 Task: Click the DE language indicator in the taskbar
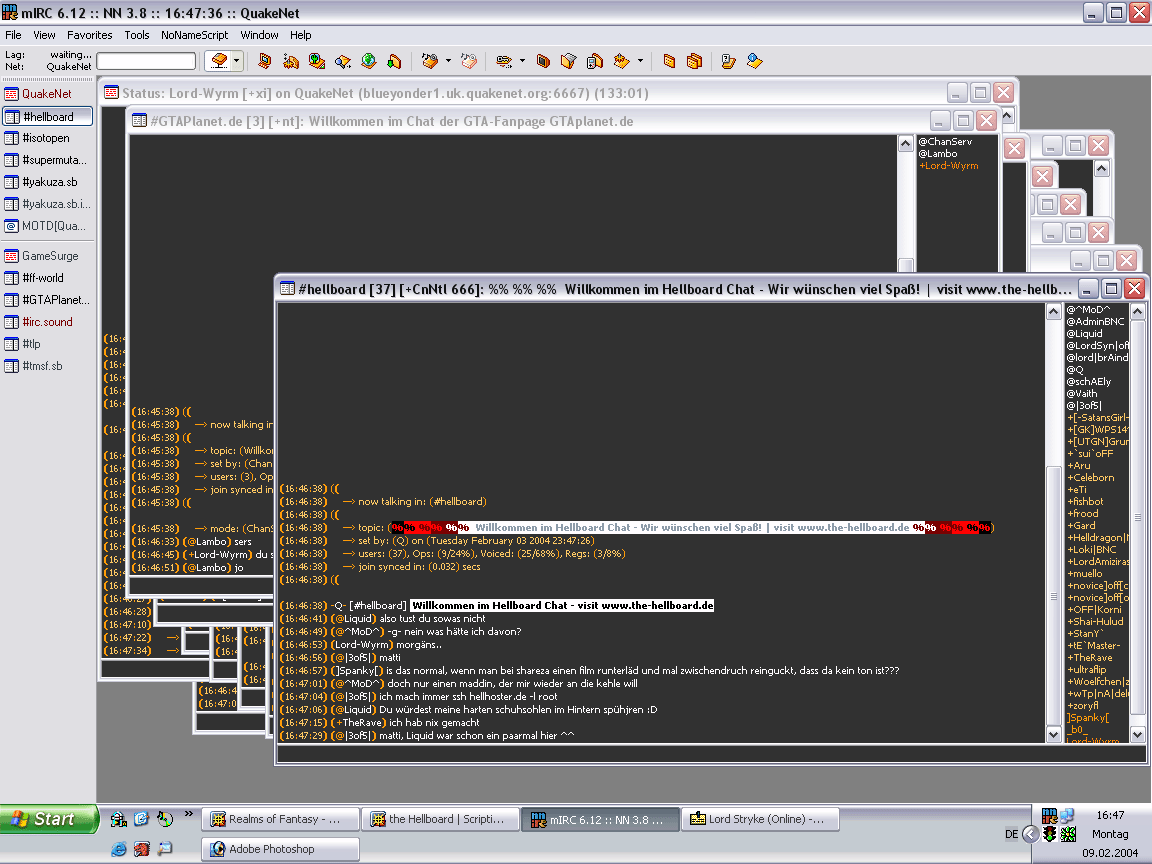(x=1011, y=834)
